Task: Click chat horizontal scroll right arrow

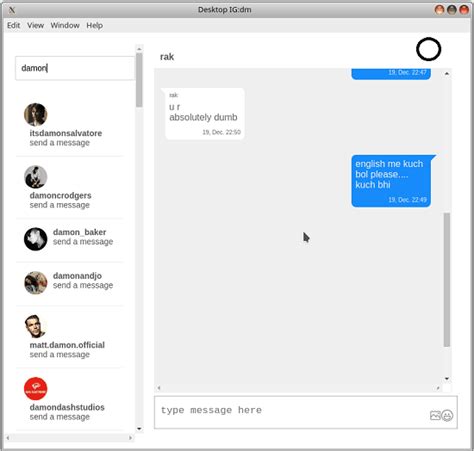Action: pos(438,388)
